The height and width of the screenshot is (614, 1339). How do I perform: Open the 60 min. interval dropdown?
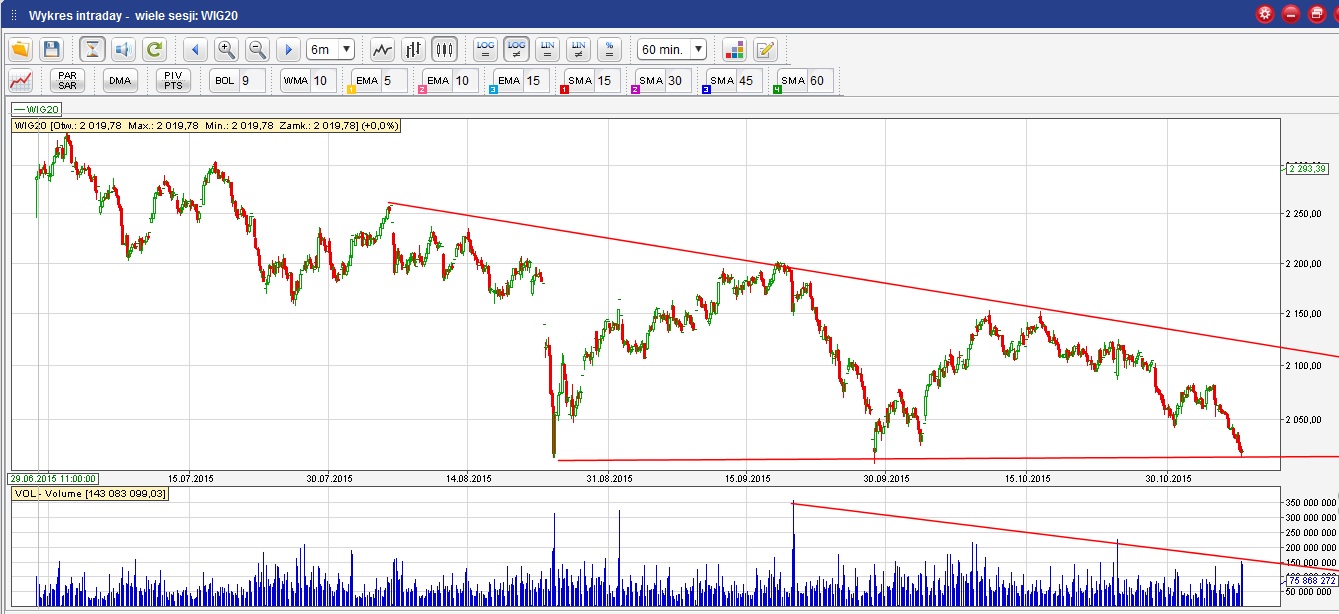[672, 49]
